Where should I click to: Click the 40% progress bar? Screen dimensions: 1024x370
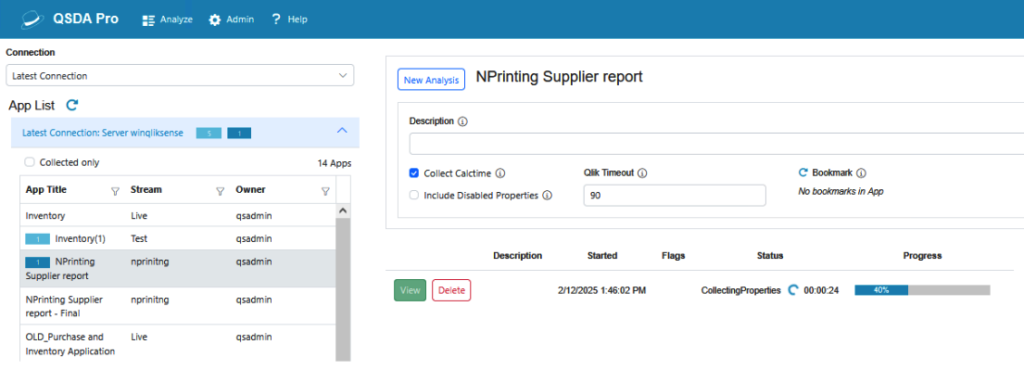pos(922,290)
